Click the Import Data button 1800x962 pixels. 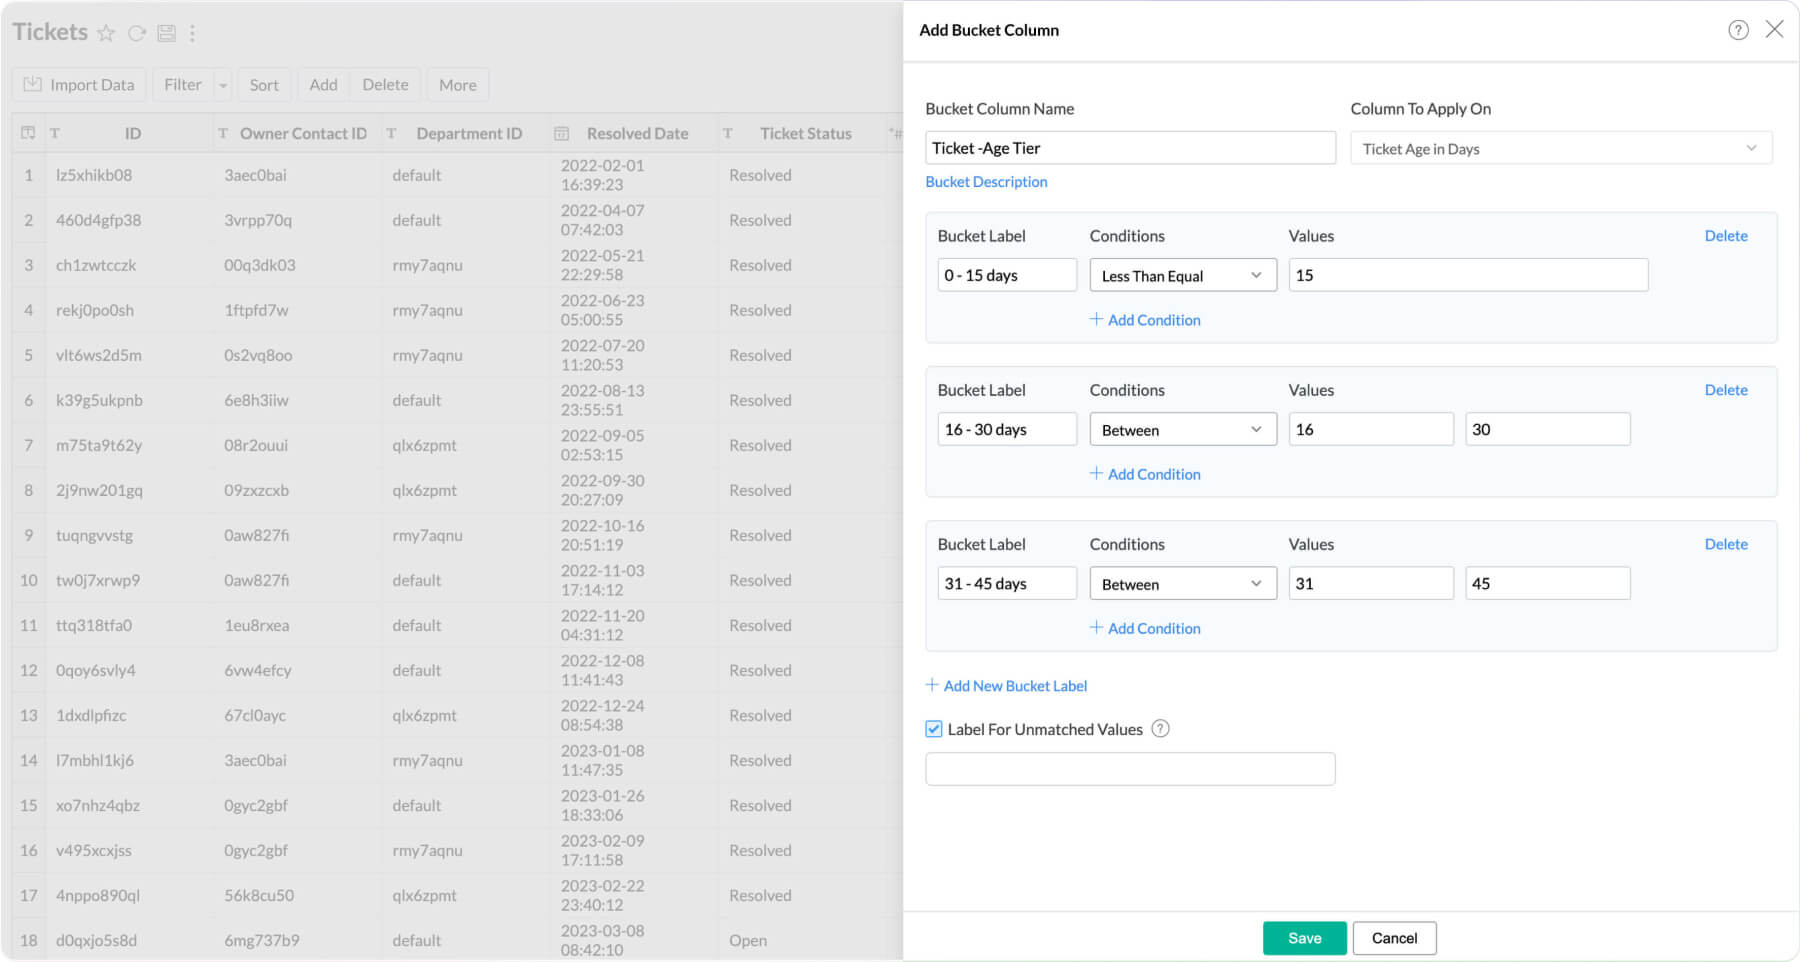coord(79,85)
